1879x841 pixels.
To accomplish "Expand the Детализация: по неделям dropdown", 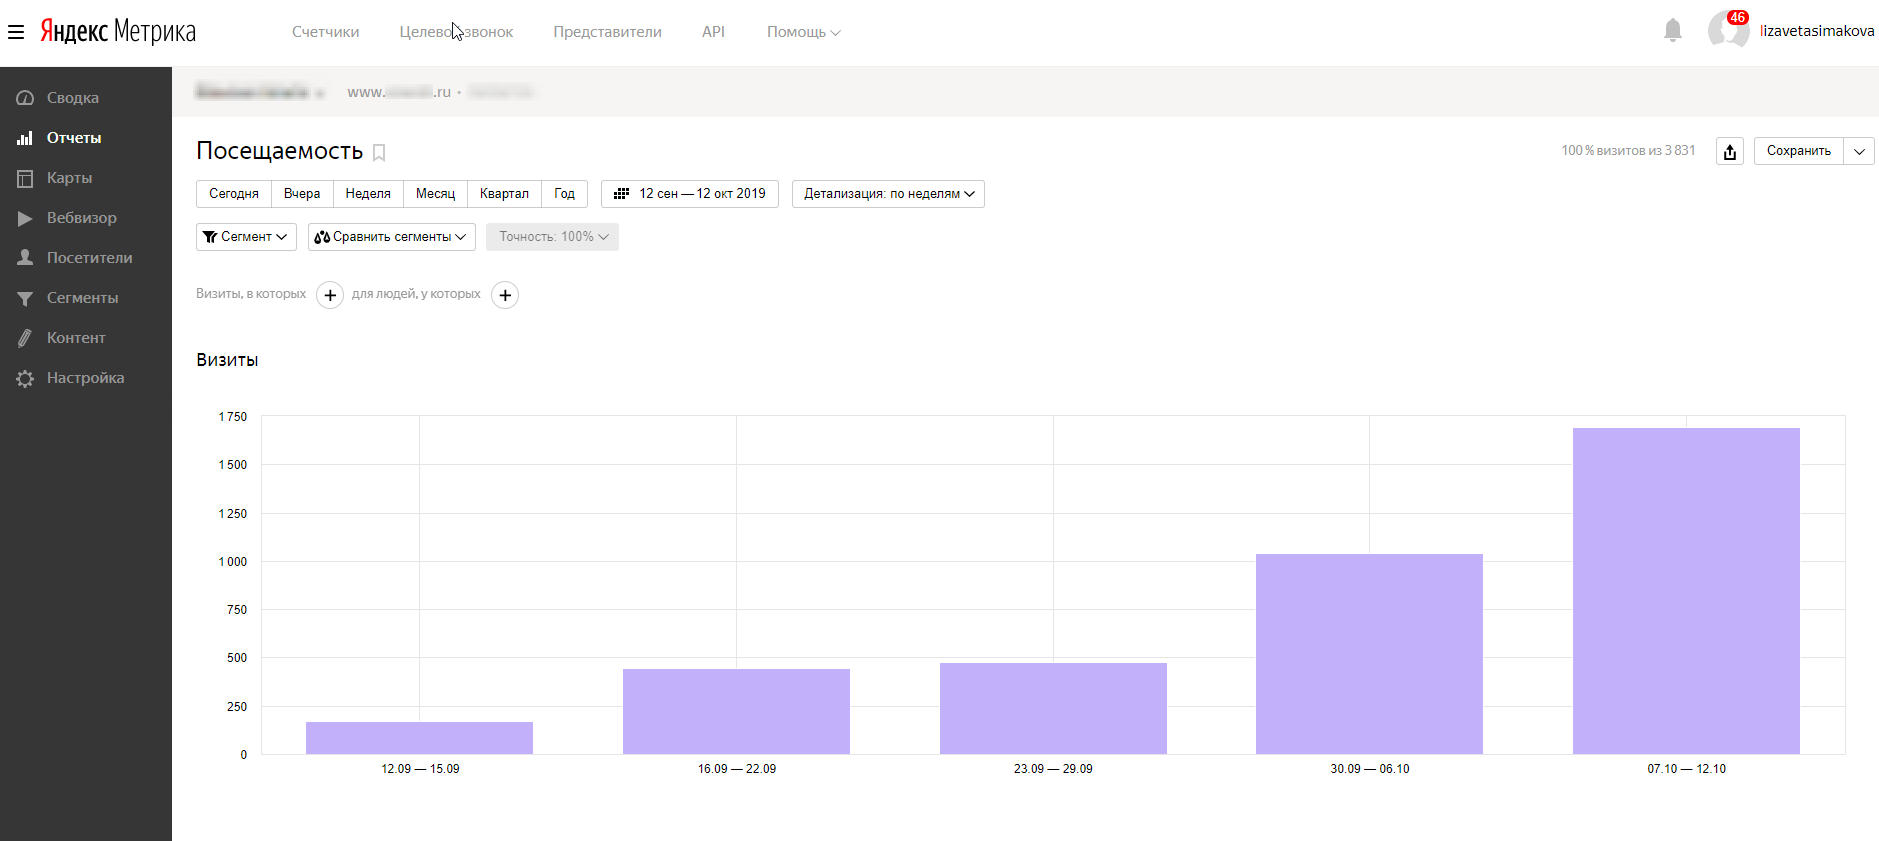I will point(888,194).
